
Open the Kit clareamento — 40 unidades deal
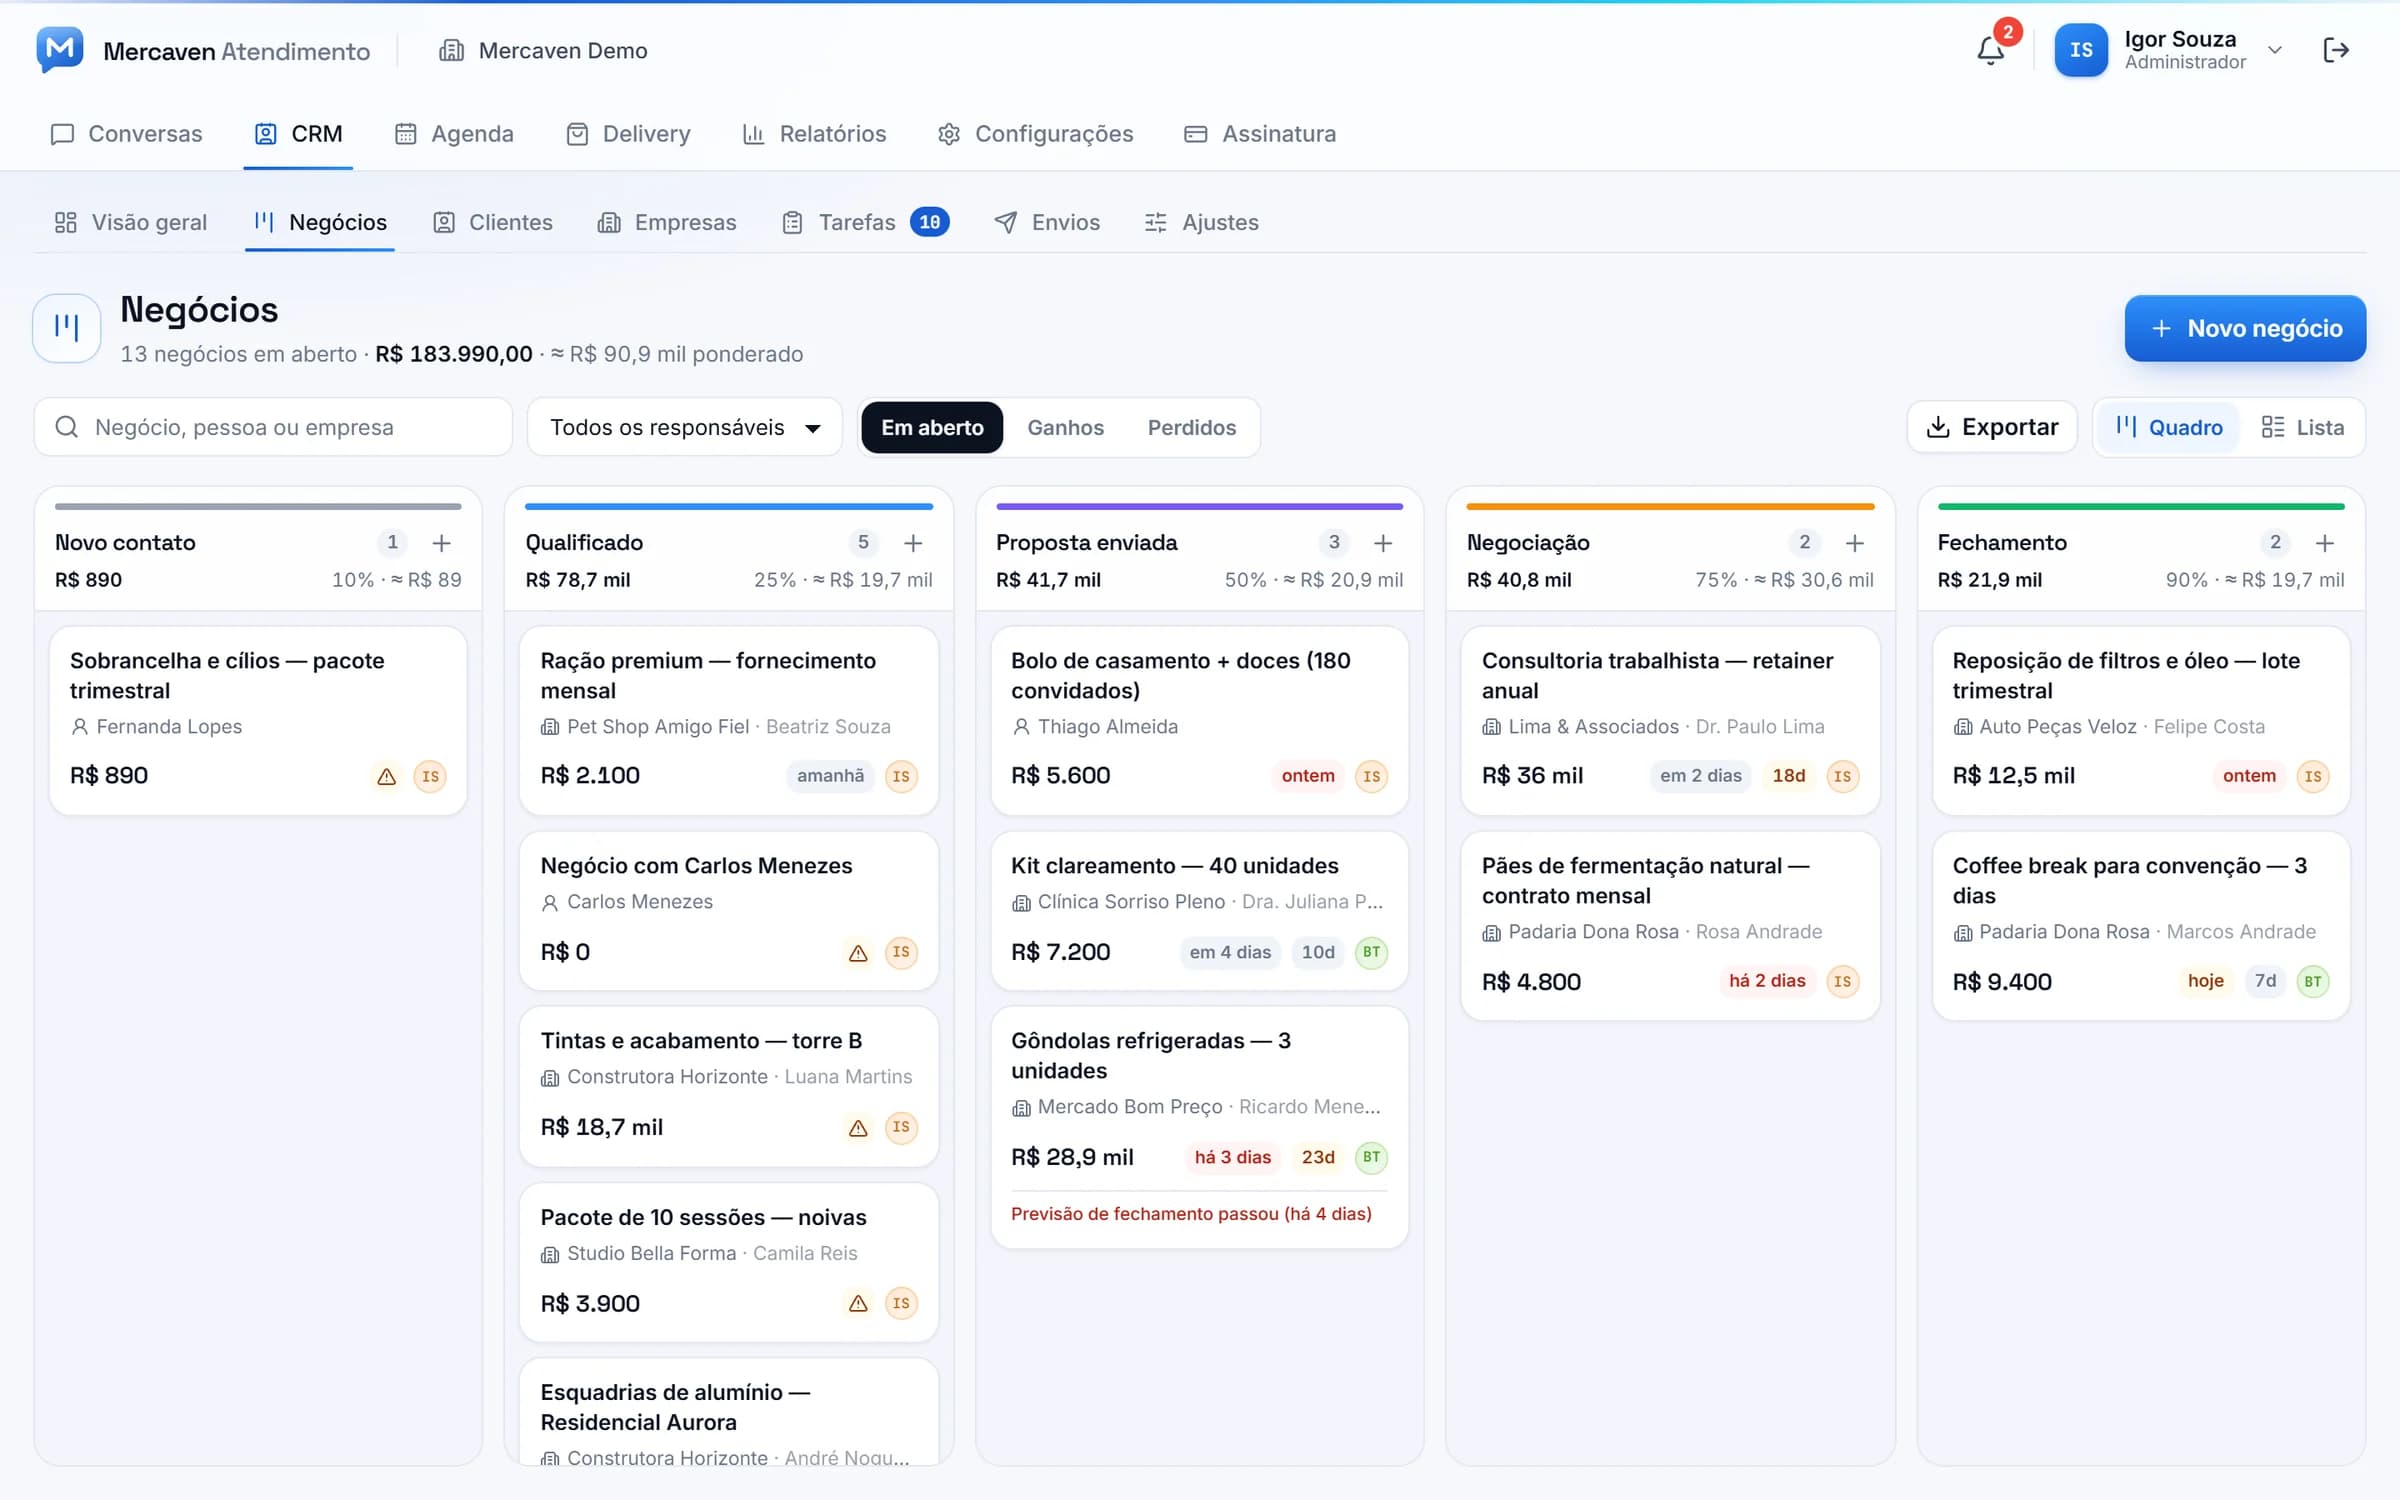[1200, 910]
